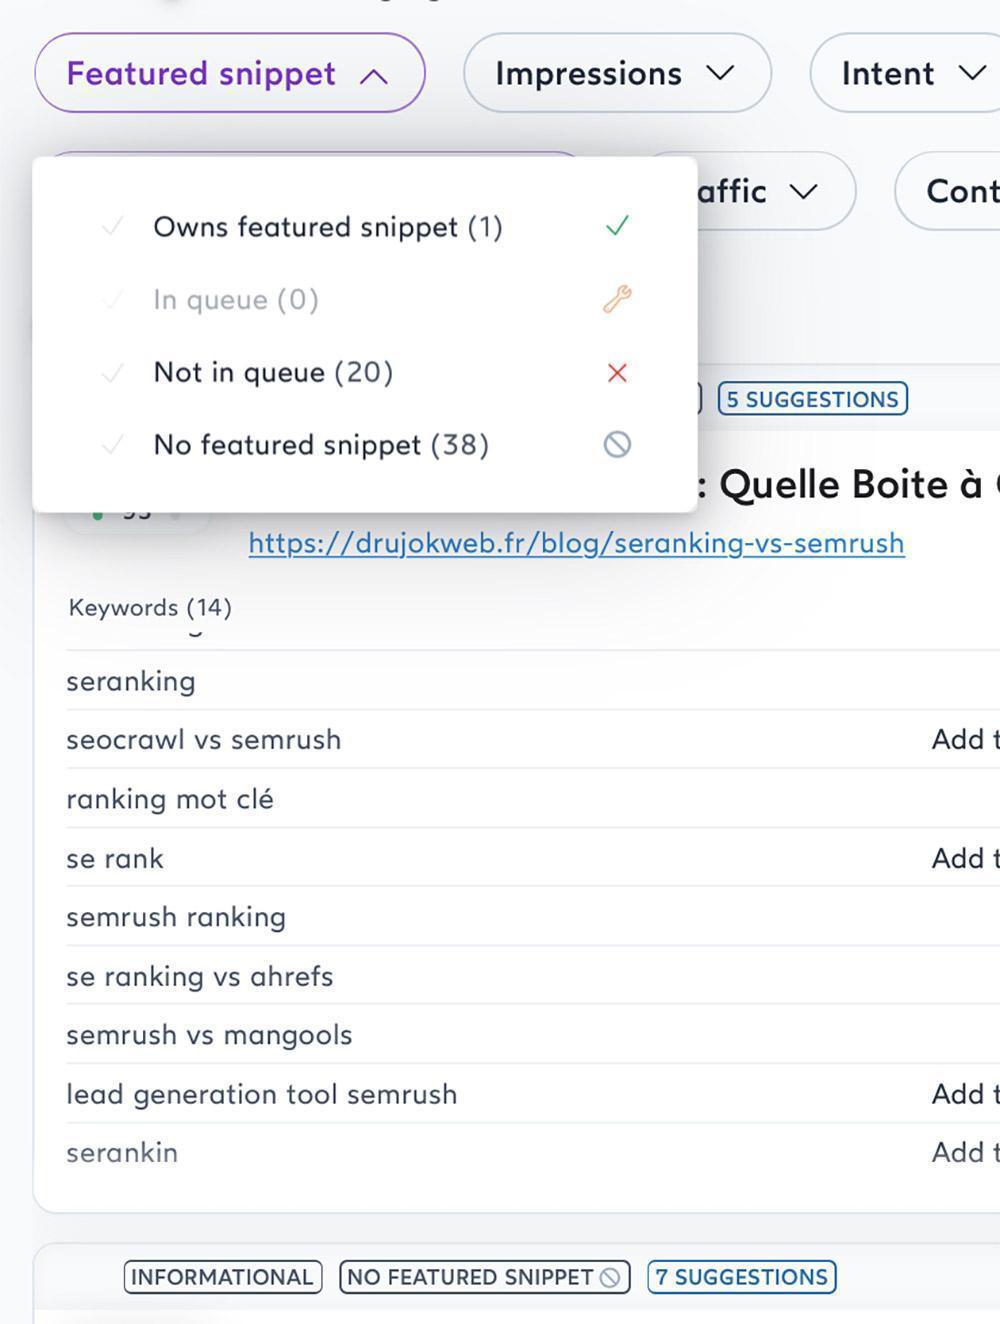Click the NO FEATURED SNIPPET tag
The image size is (1000, 1324).
click(x=485, y=1277)
